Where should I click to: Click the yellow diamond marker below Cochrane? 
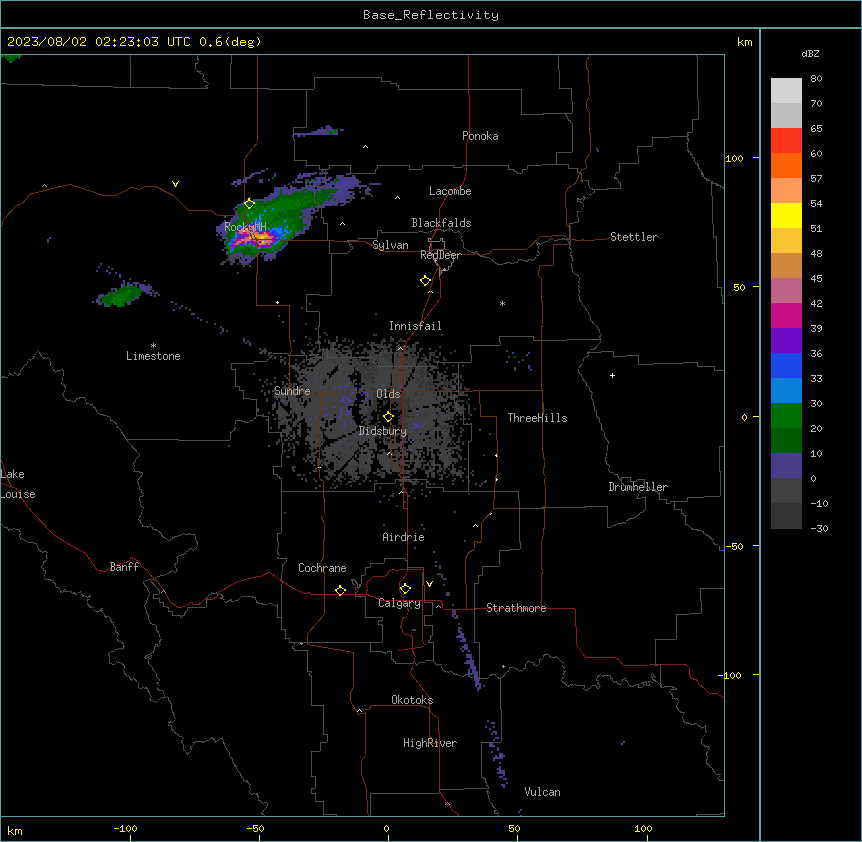click(340, 590)
